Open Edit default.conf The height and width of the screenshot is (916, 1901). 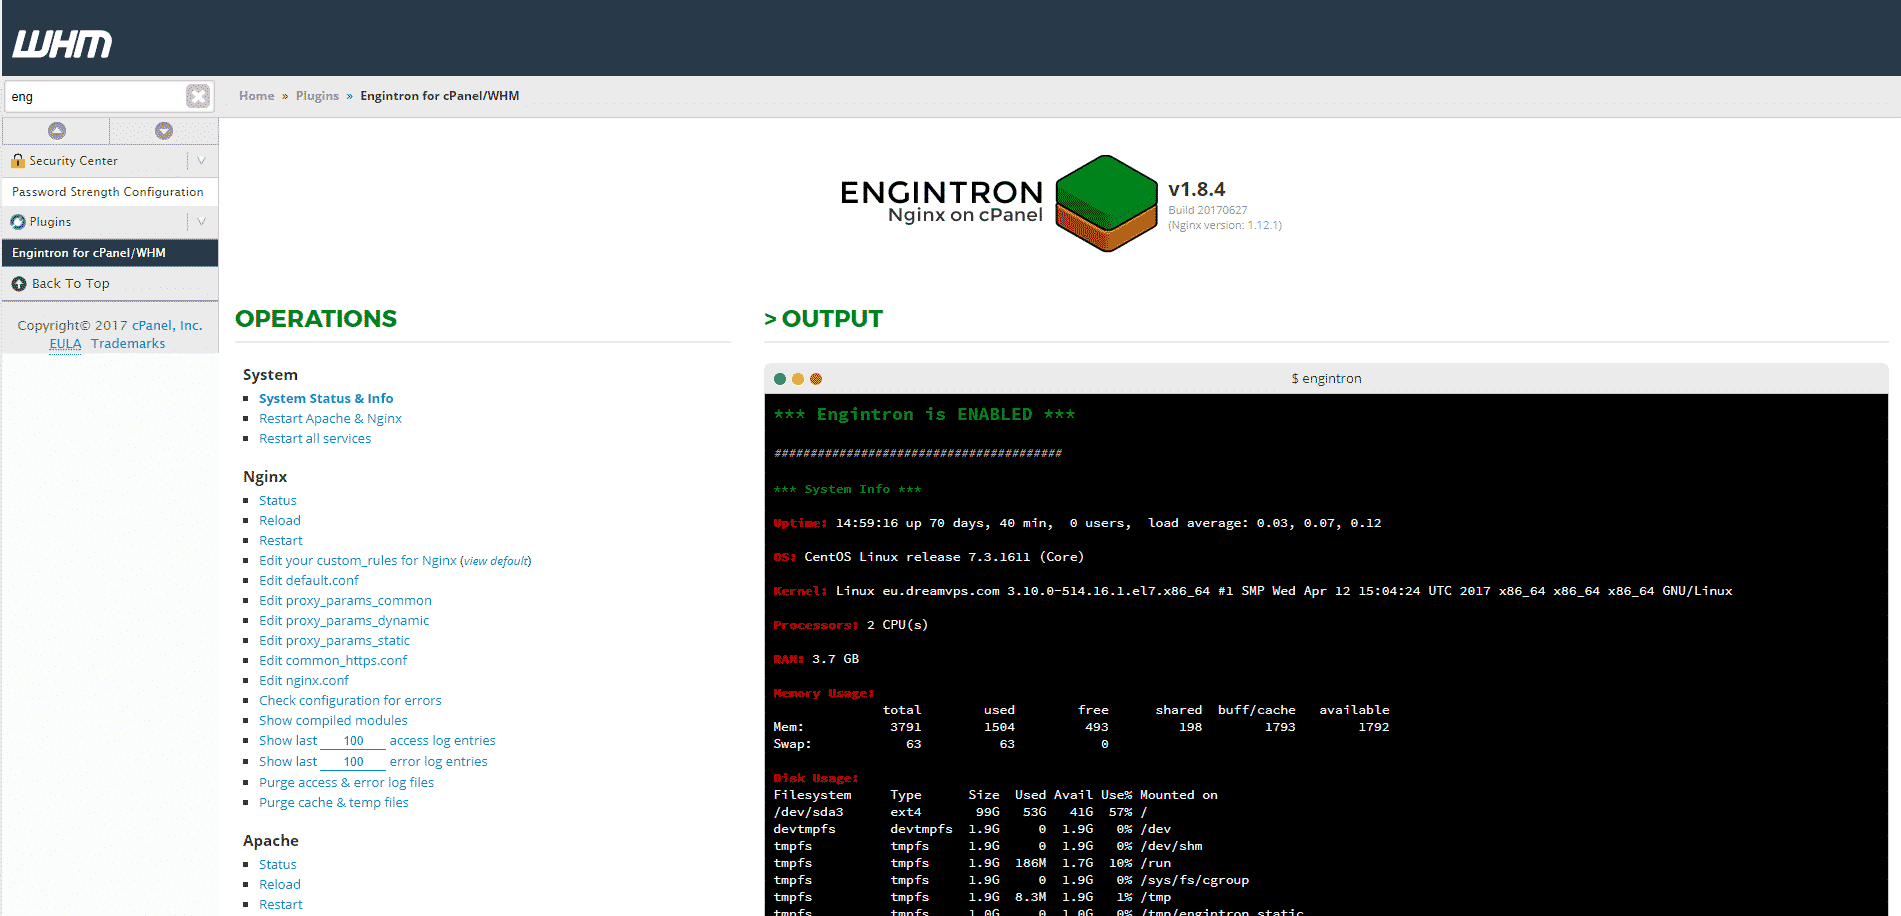[x=309, y=581]
